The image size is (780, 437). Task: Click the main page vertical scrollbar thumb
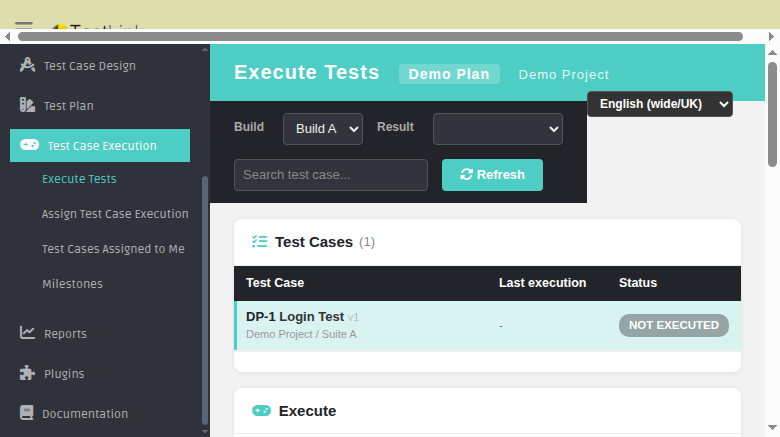point(773,114)
